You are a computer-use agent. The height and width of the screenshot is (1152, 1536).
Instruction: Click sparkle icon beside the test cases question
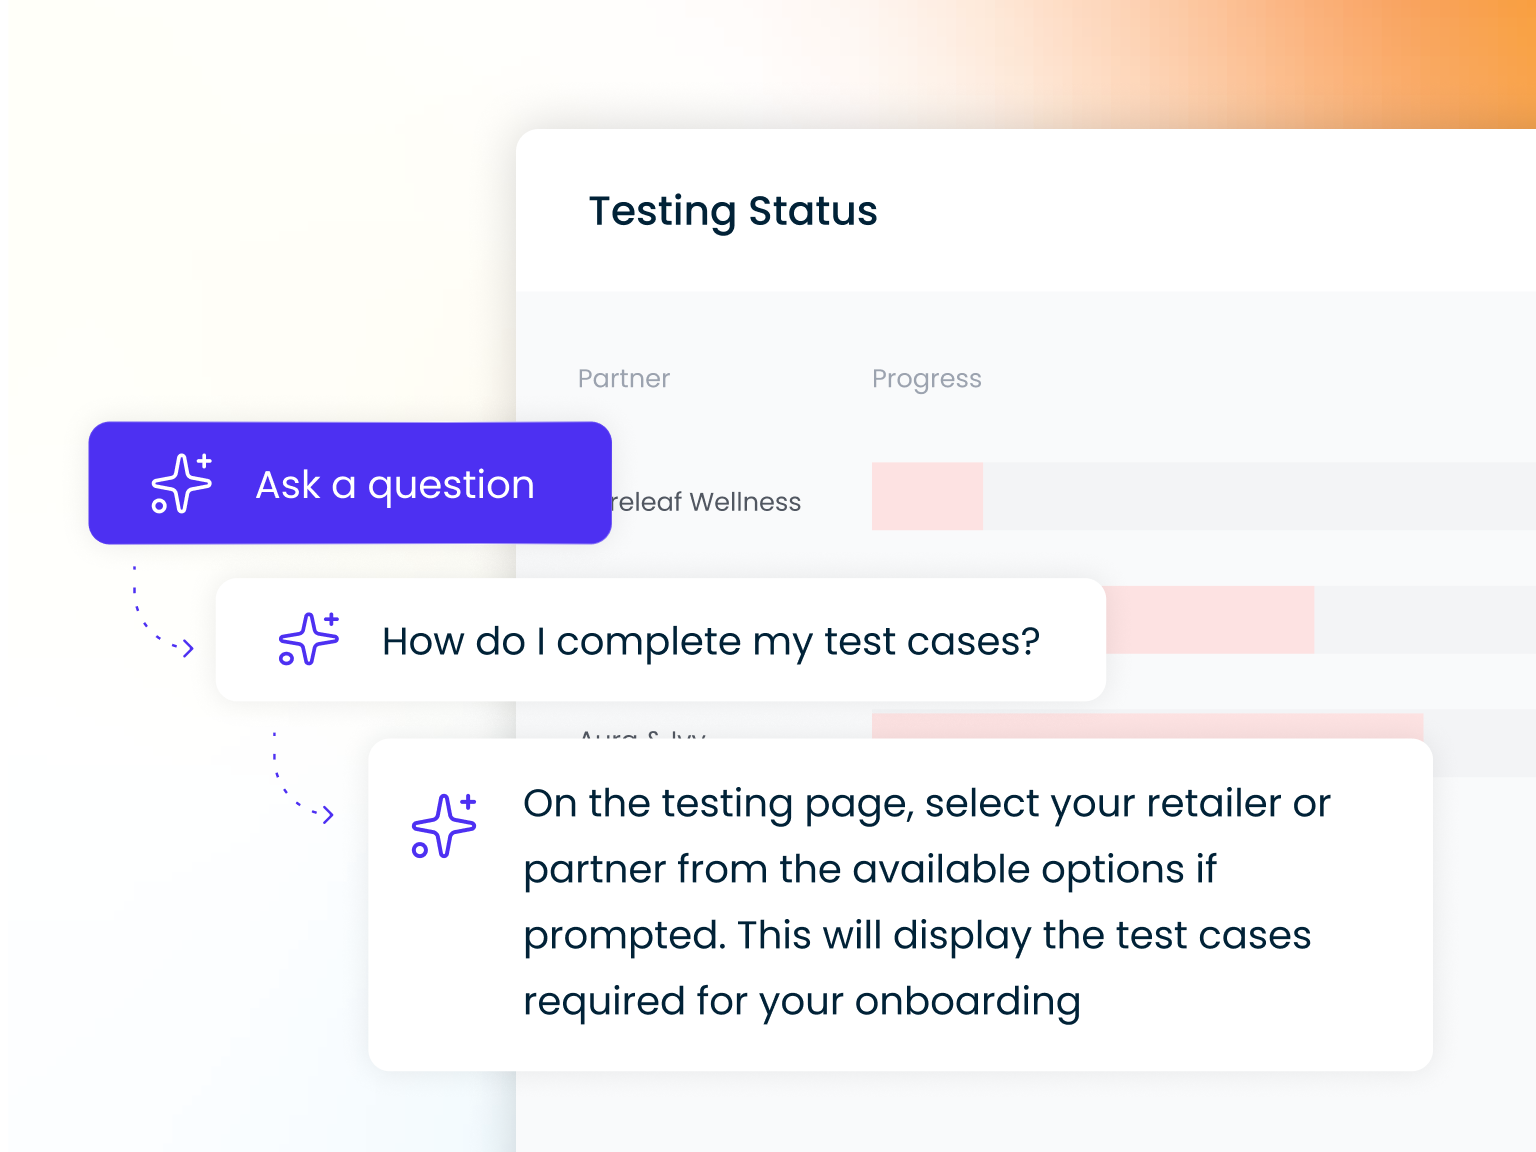coord(309,640)
